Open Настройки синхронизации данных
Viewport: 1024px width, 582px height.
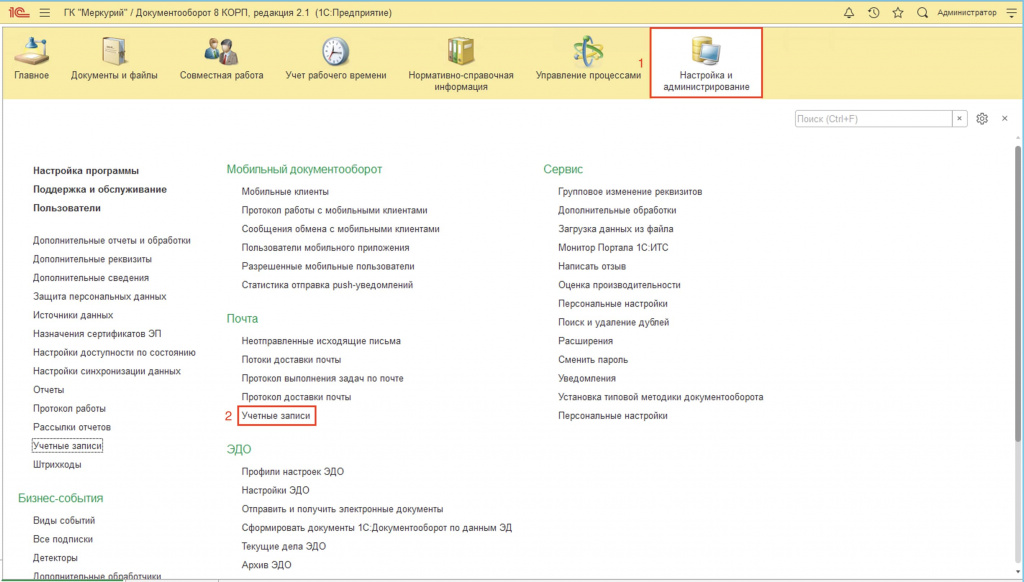[107, 371]
